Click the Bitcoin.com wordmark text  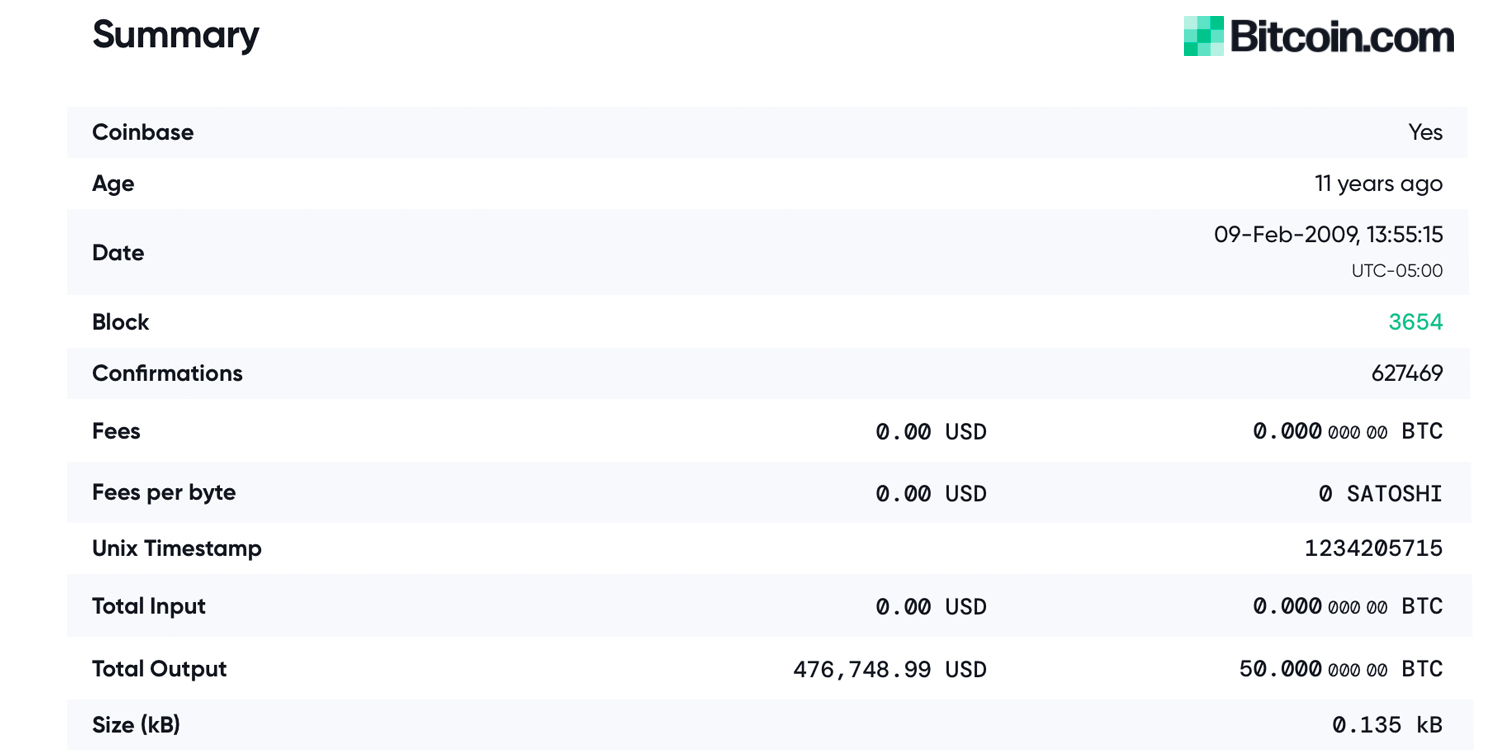[x=1341, y=37]
